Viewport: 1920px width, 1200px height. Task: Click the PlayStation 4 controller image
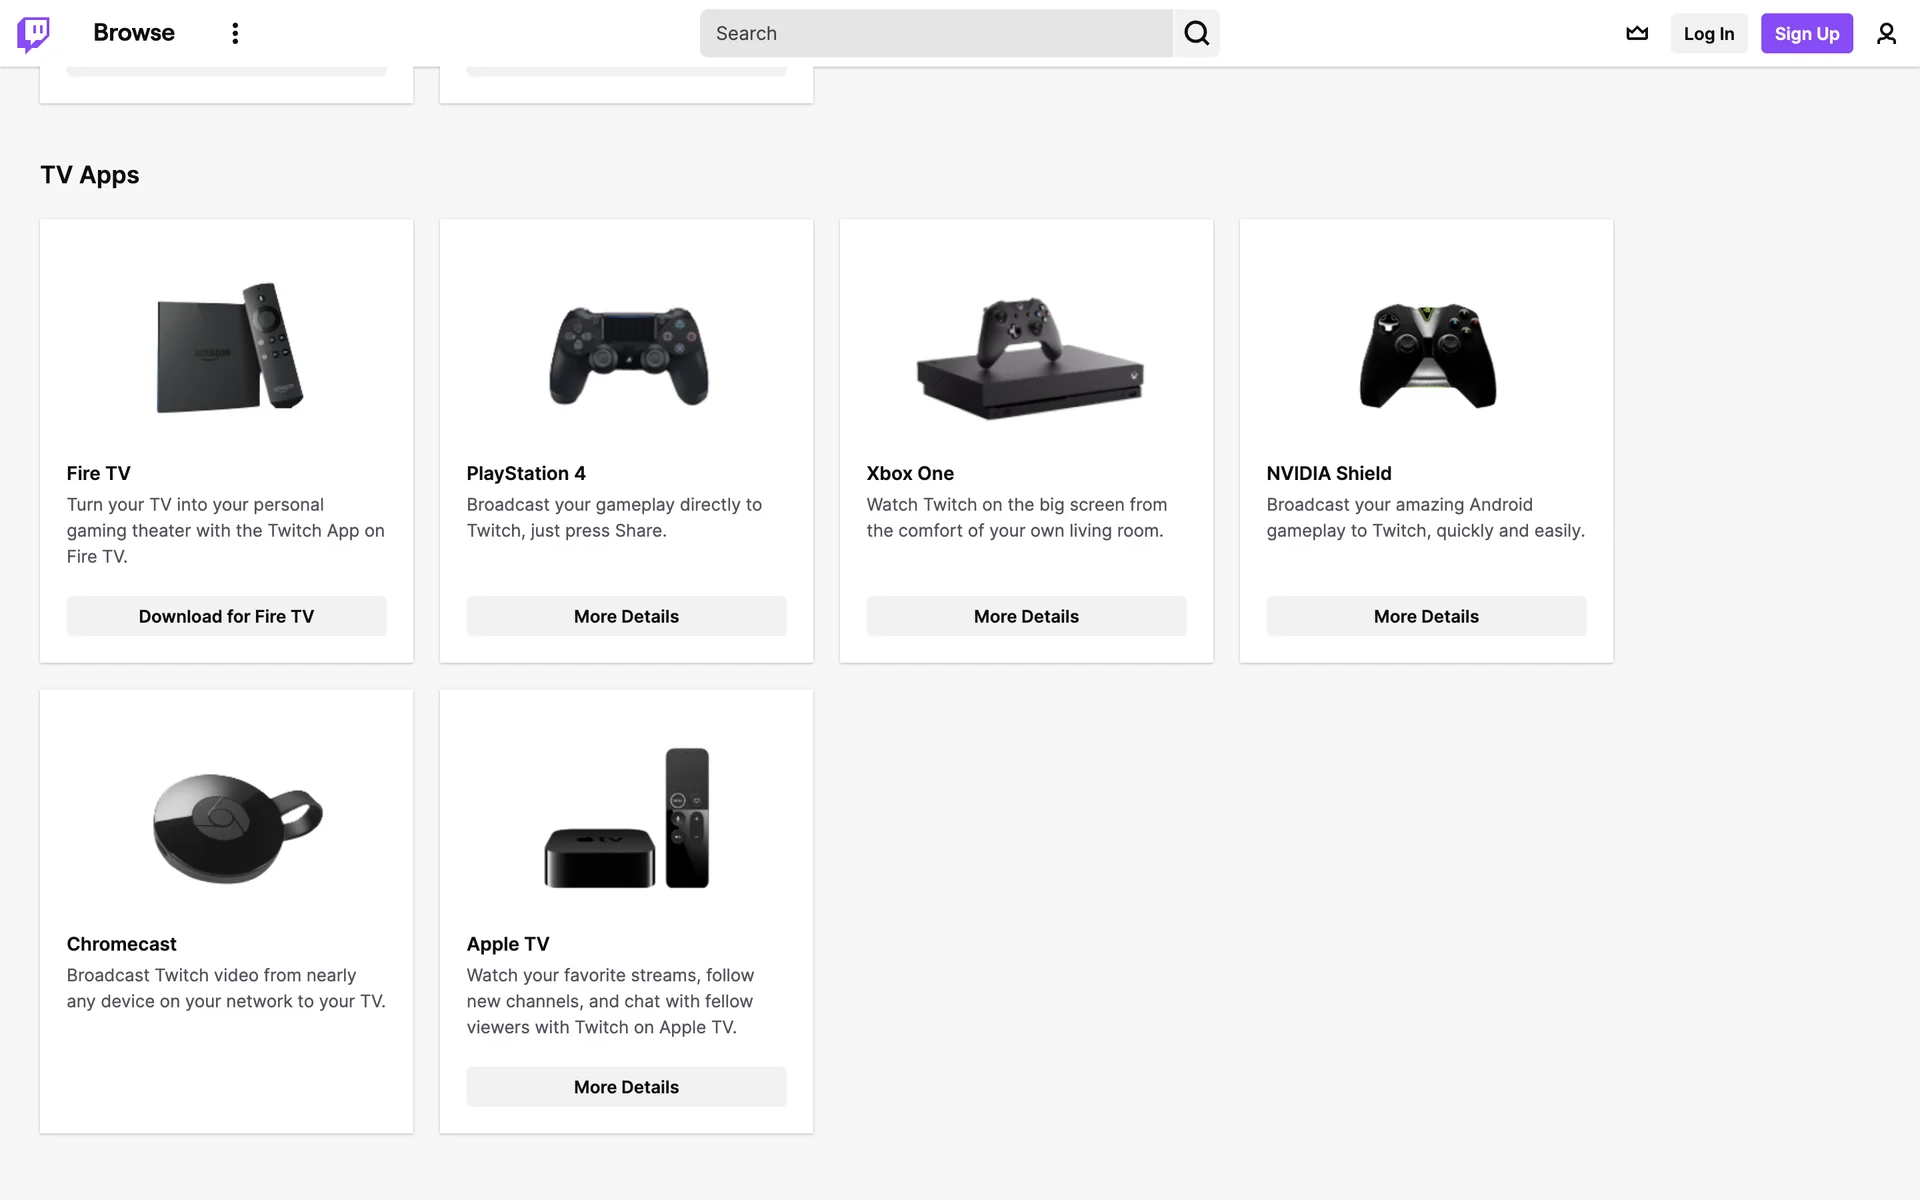coord(628,355)
